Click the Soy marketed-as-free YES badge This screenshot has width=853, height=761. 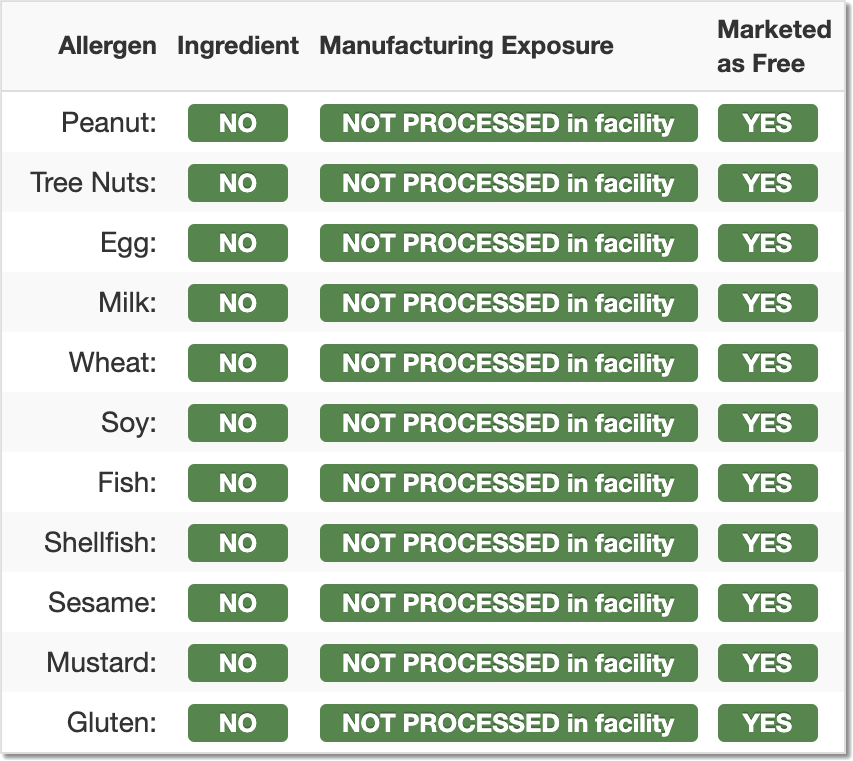[x=767, y=423]
